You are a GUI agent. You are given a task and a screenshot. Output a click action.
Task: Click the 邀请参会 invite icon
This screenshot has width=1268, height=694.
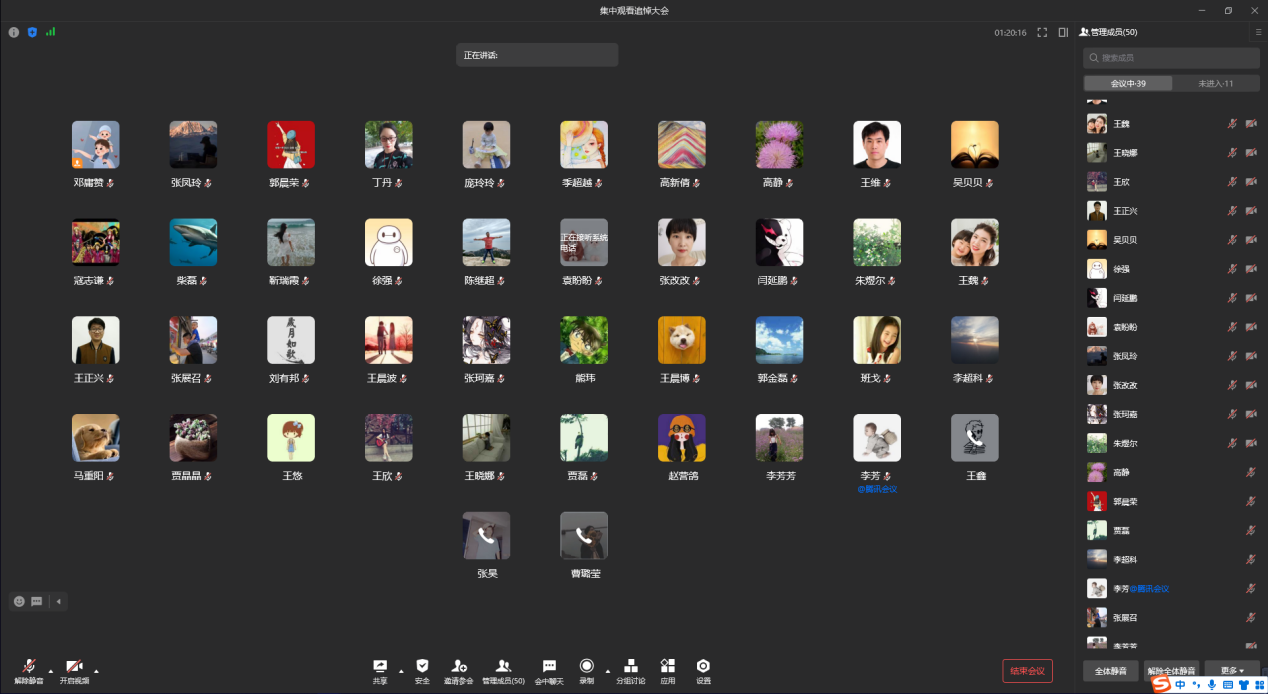pos(459,667)
